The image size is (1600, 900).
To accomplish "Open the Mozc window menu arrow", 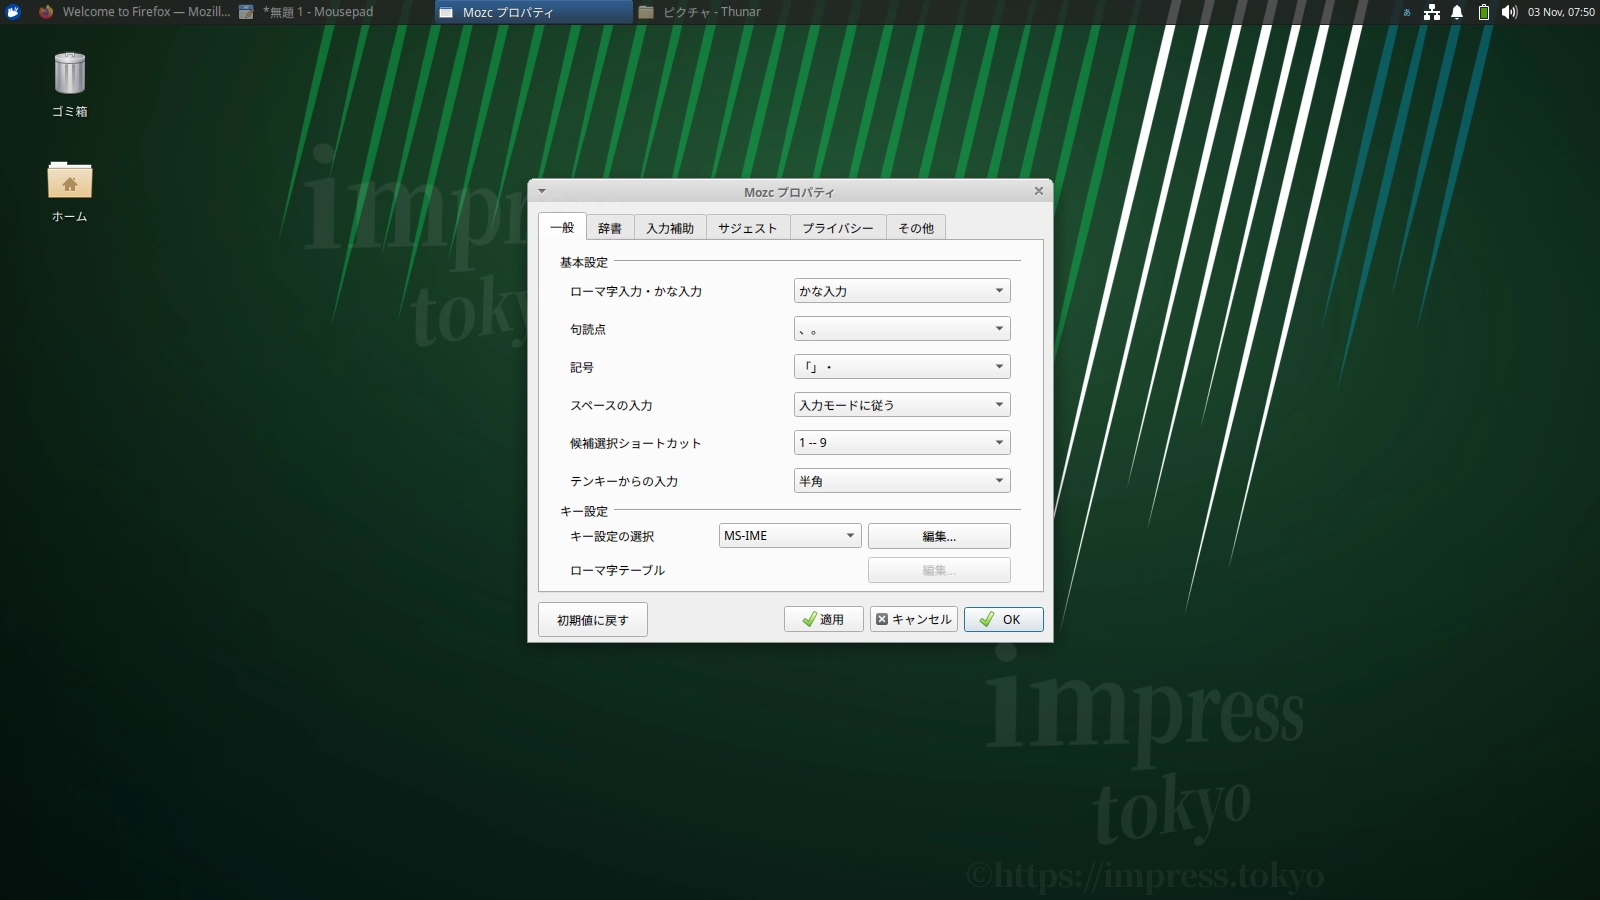I will point(542,191).
